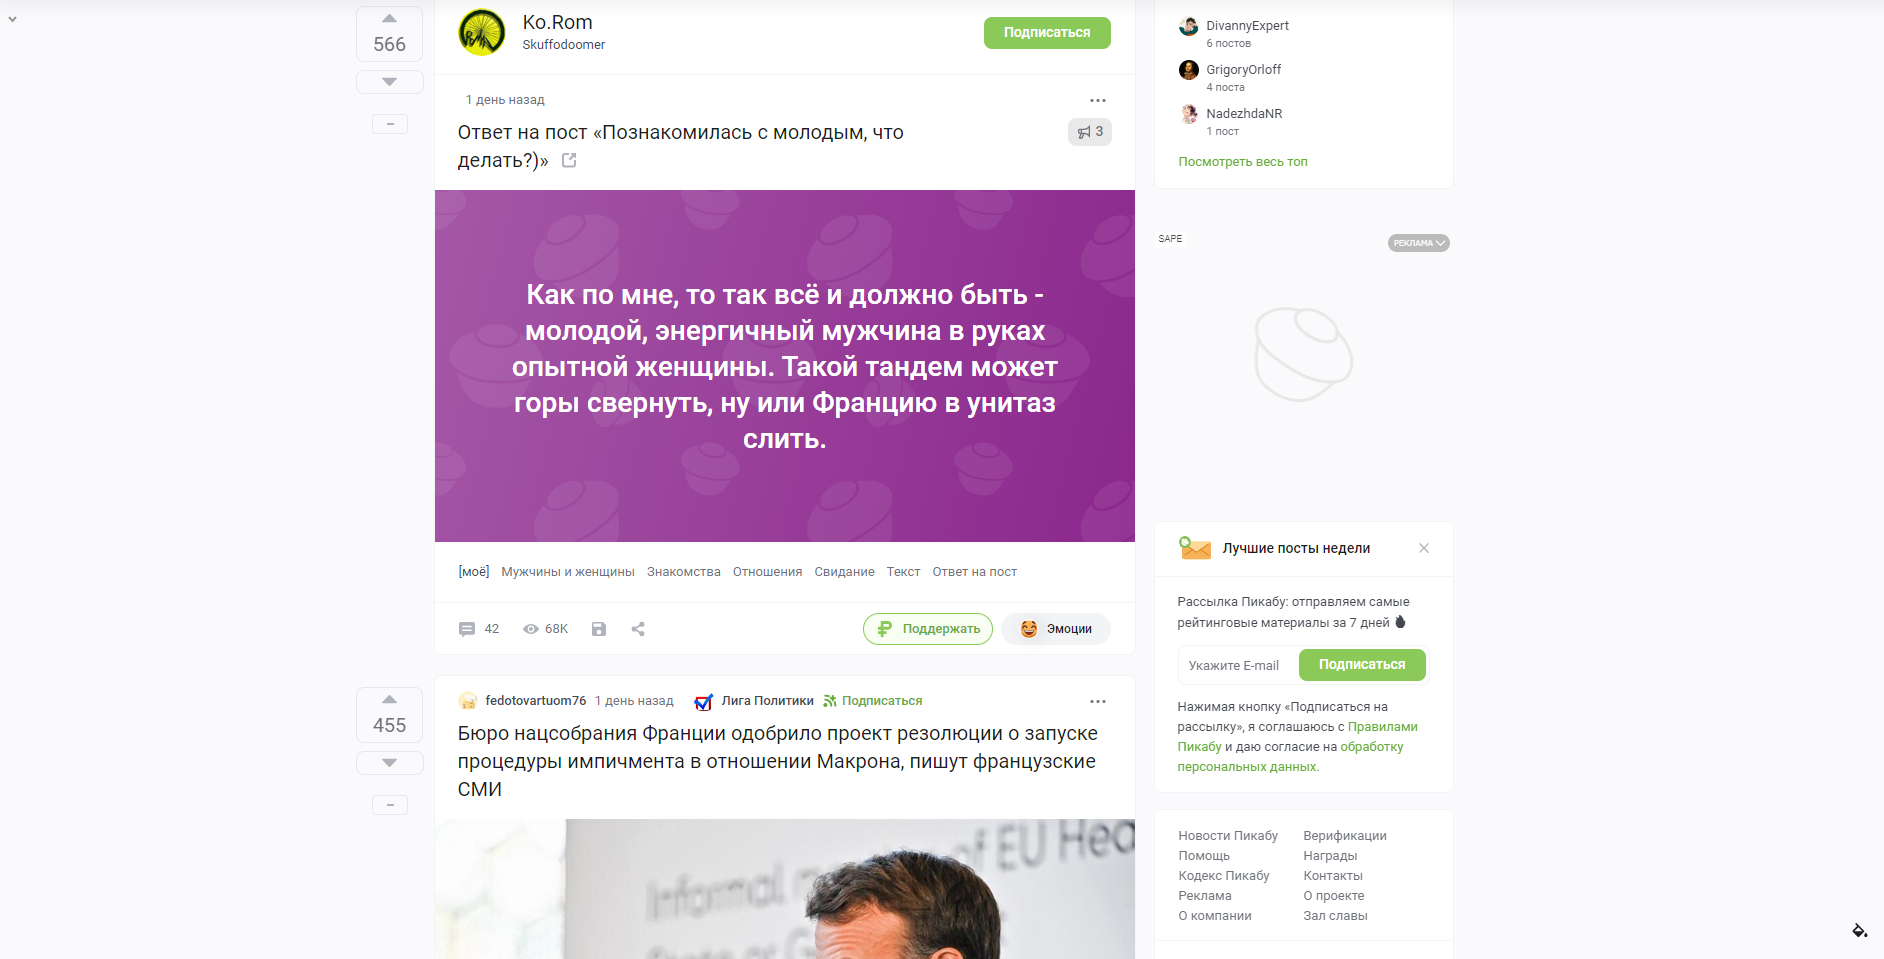
Task: Focus the Укажите E-mail input field
Action: point(1238,665)
